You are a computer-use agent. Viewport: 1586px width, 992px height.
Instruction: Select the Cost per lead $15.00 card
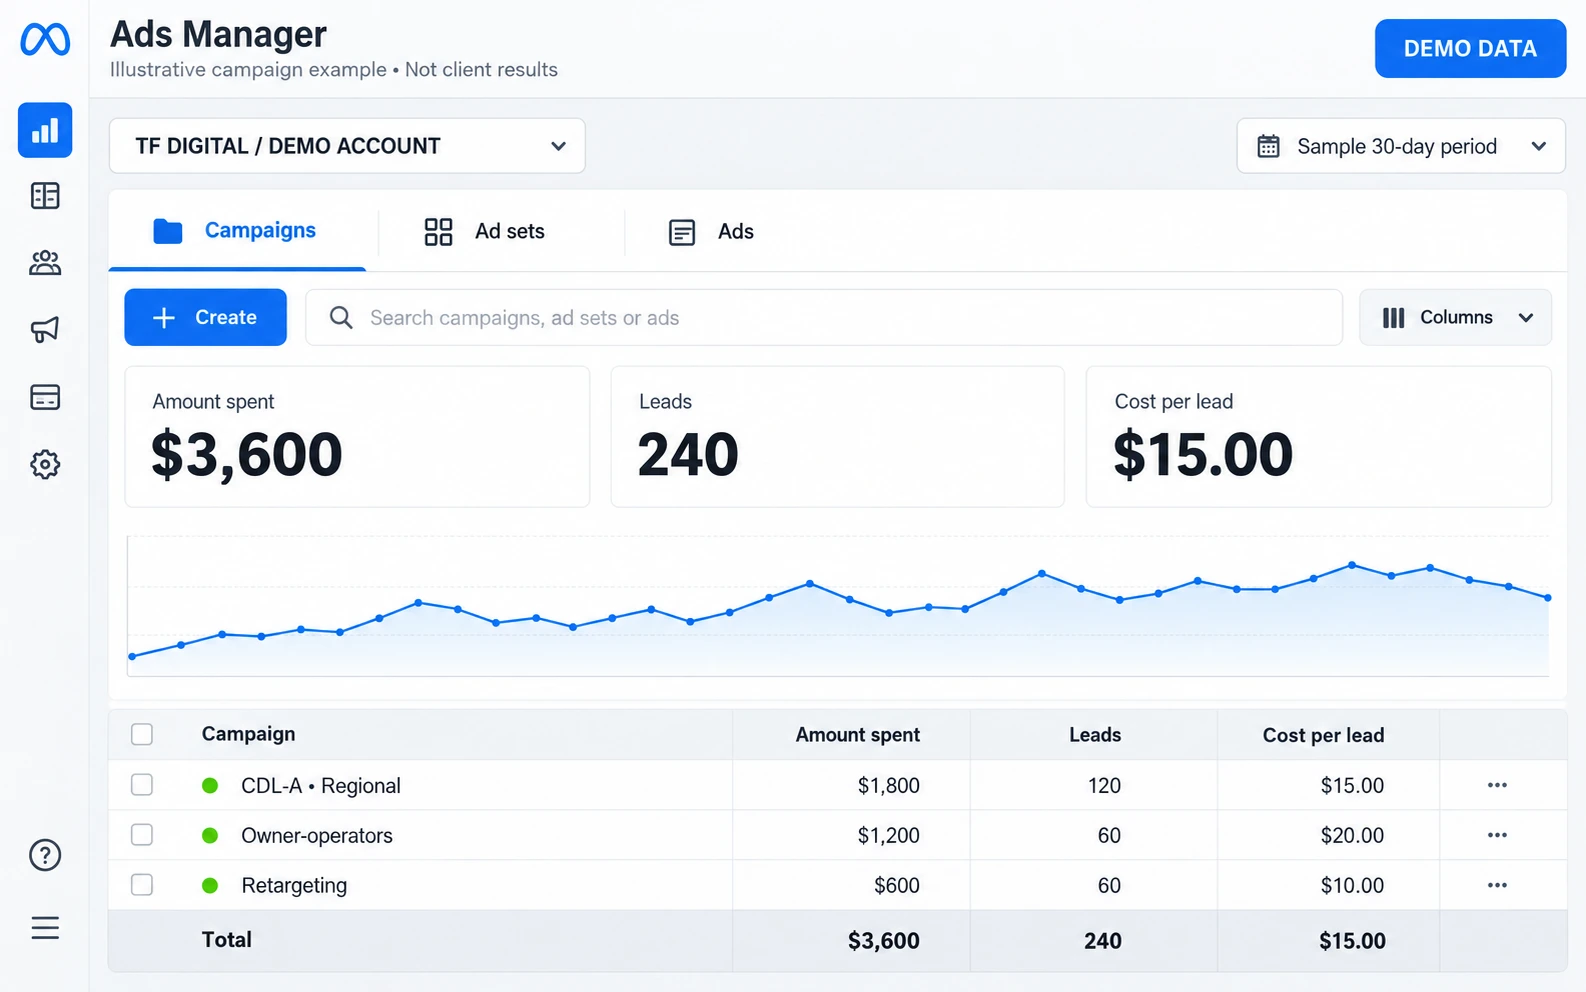point(1319,436)
